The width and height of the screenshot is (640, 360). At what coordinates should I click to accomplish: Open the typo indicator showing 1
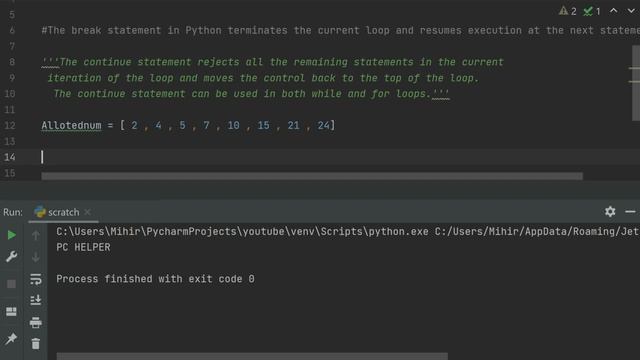pos(592,11)
